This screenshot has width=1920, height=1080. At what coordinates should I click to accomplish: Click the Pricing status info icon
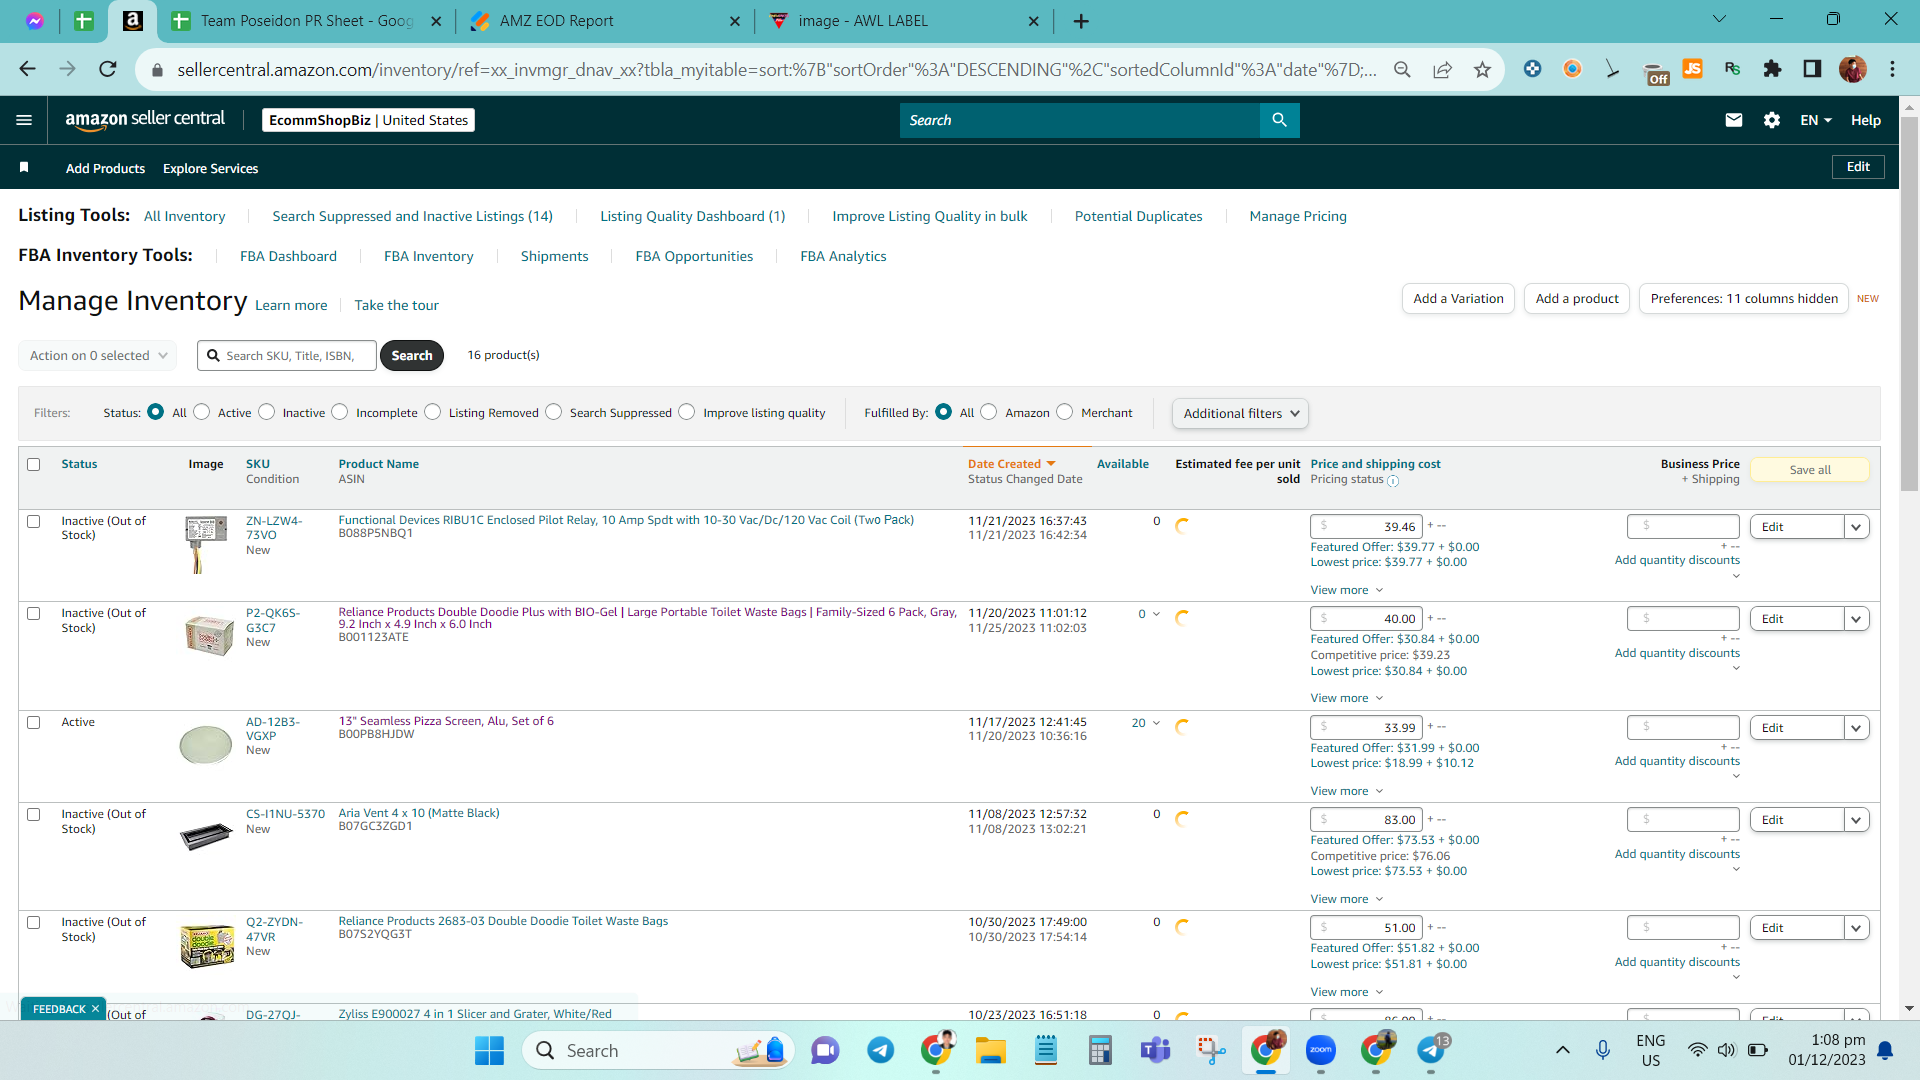click(1393, 481)
